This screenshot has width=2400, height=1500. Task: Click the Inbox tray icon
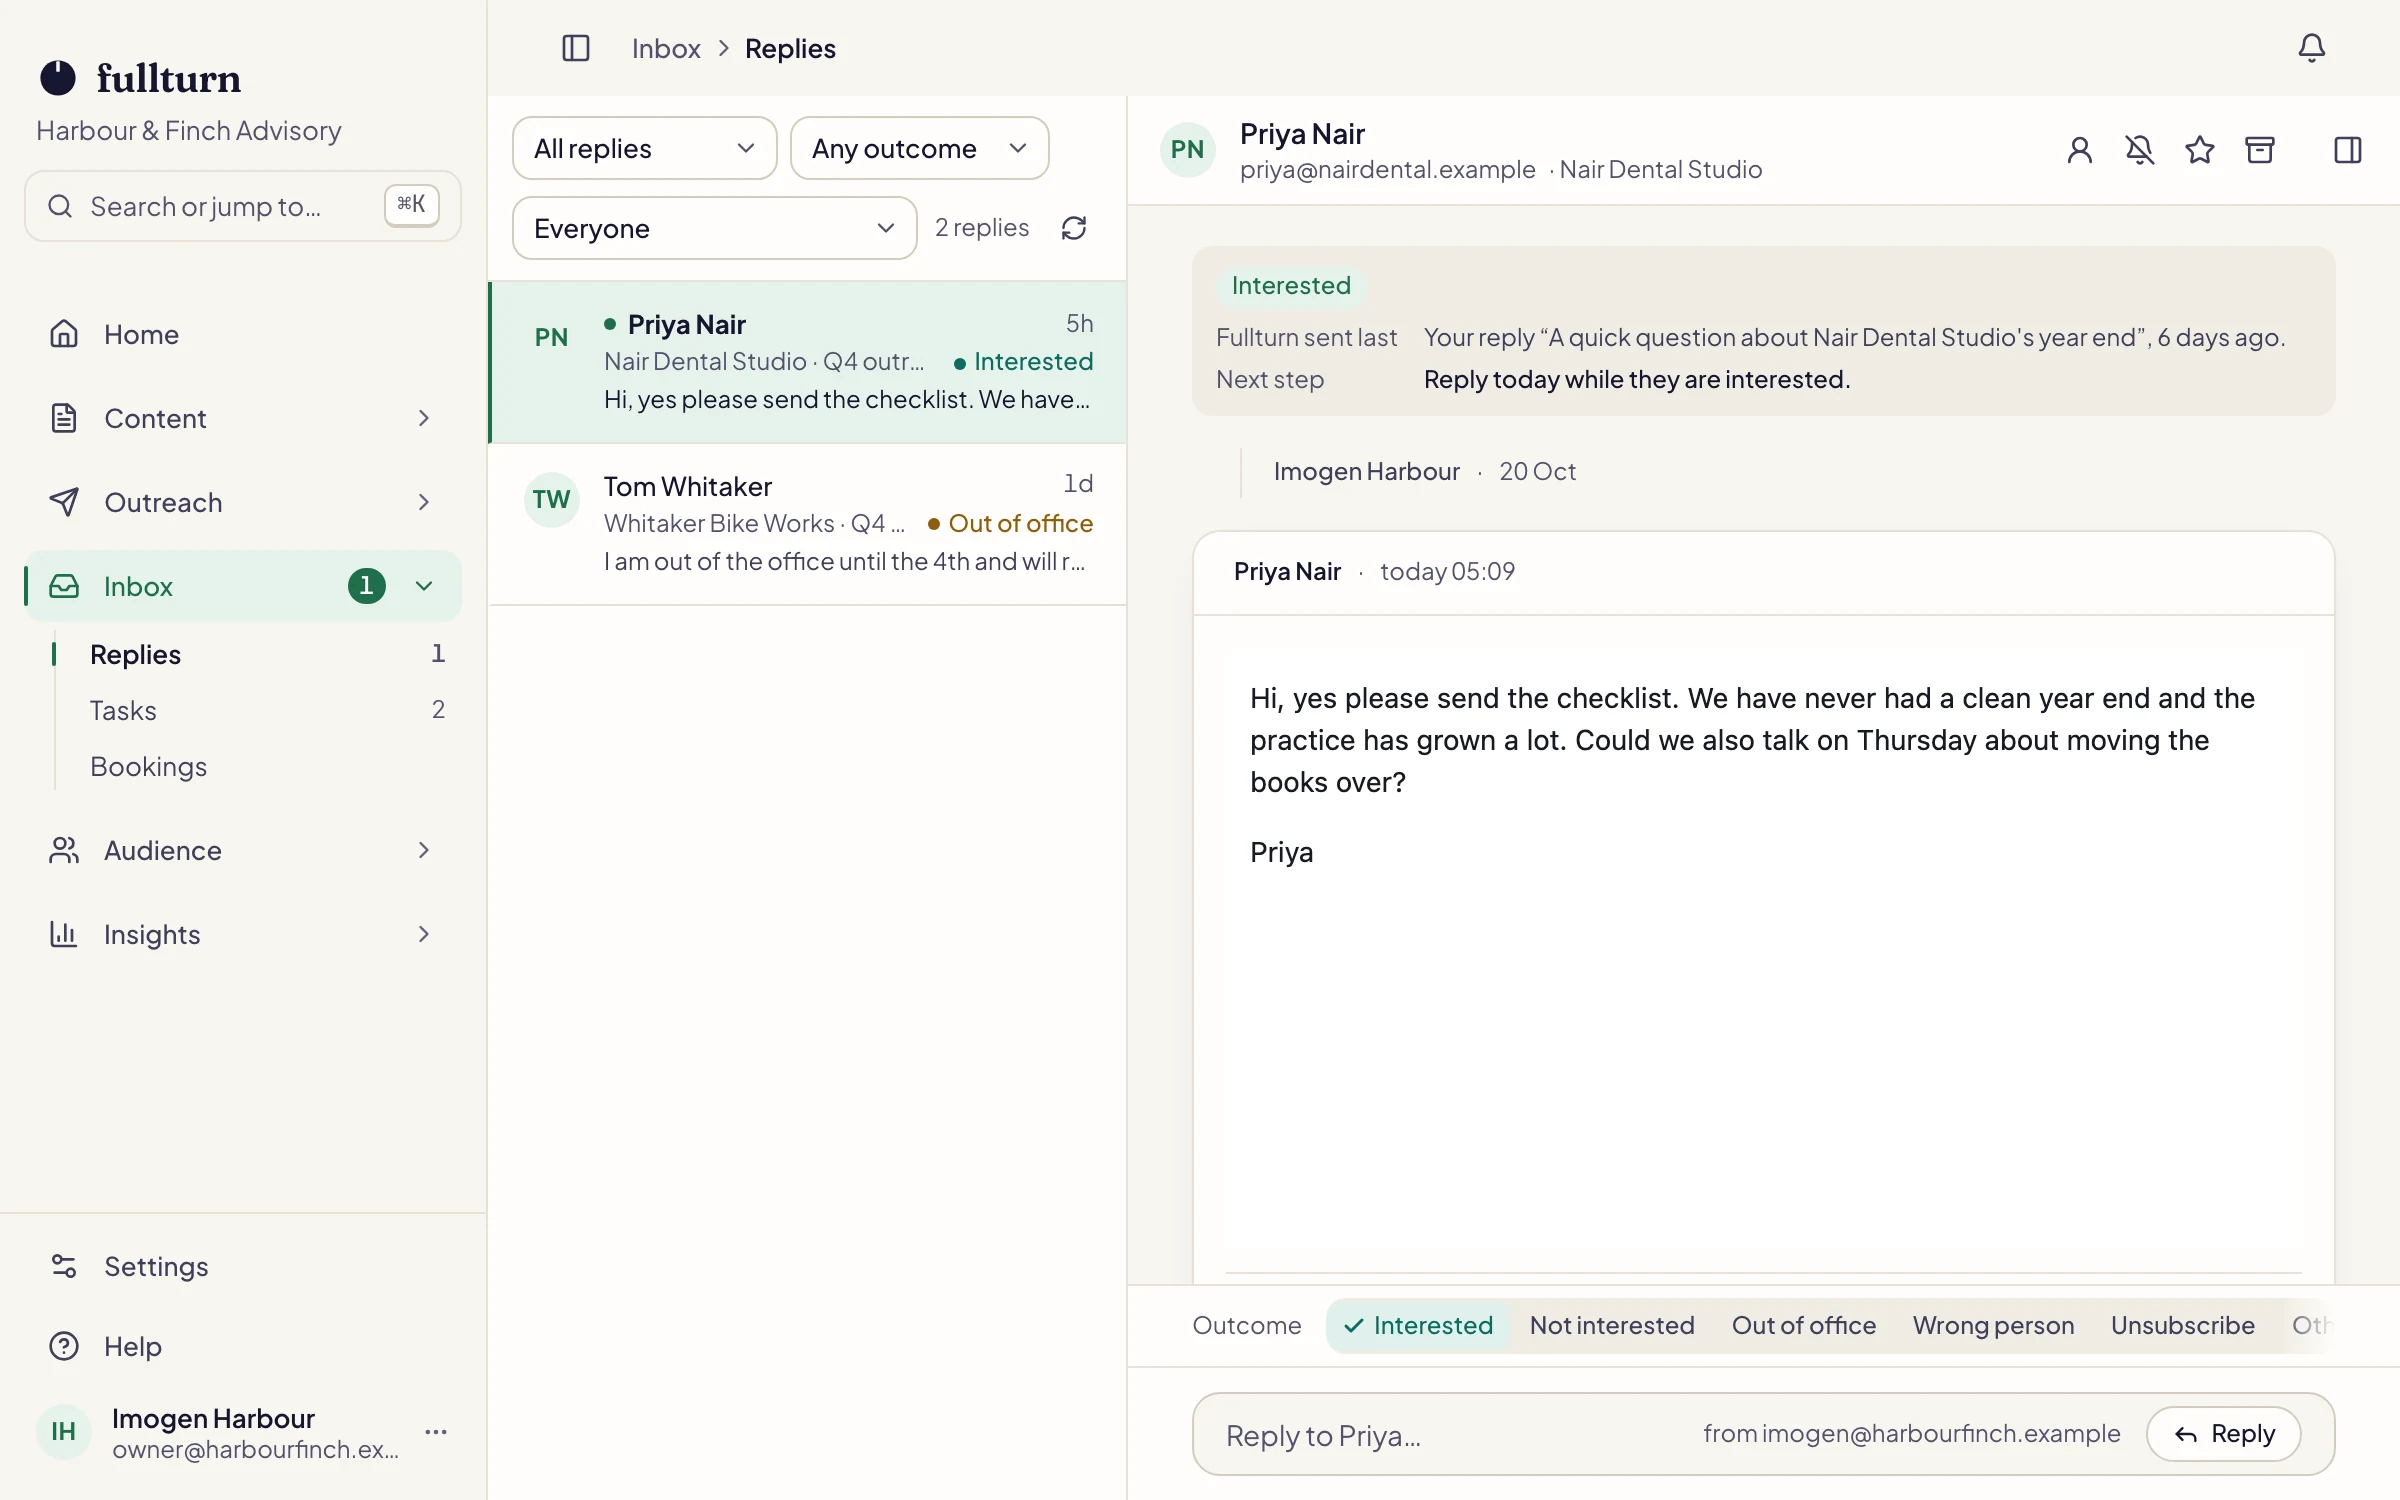tap(64, 586)
